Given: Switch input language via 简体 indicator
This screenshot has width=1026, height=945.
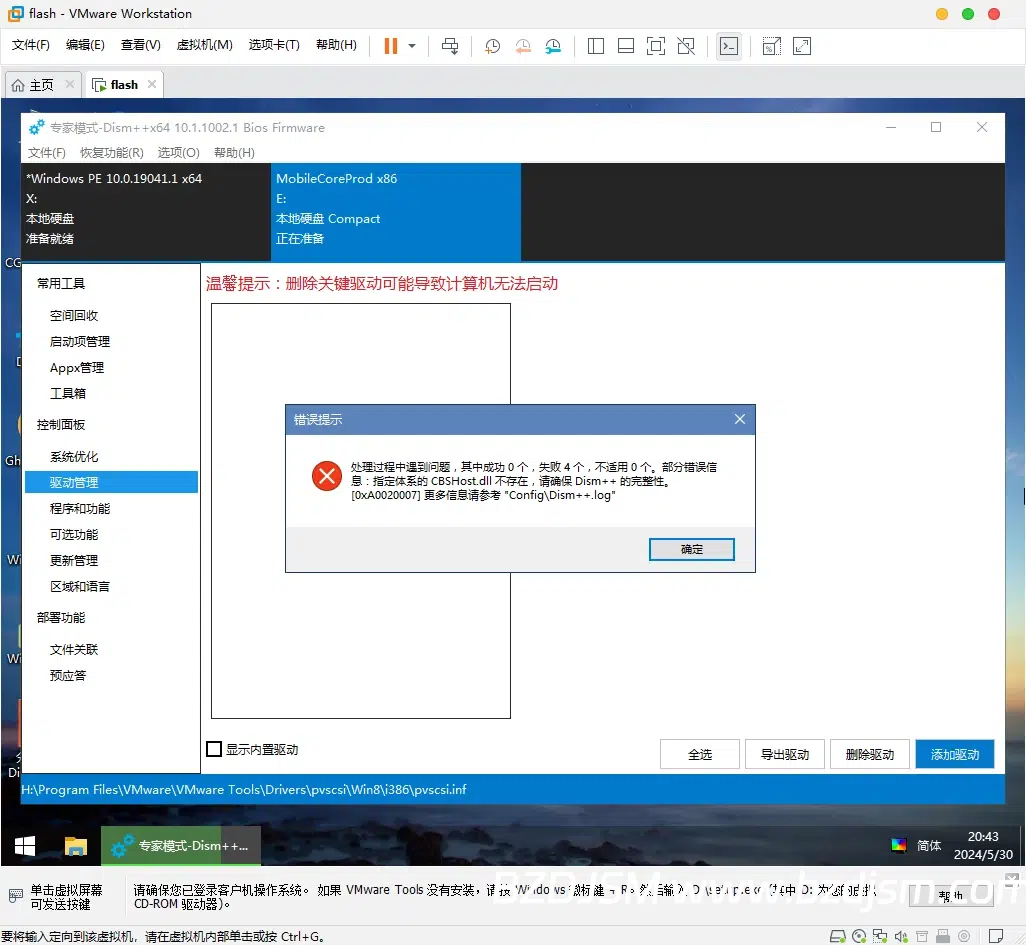Looking at the screenshot, I should point(929,846).
